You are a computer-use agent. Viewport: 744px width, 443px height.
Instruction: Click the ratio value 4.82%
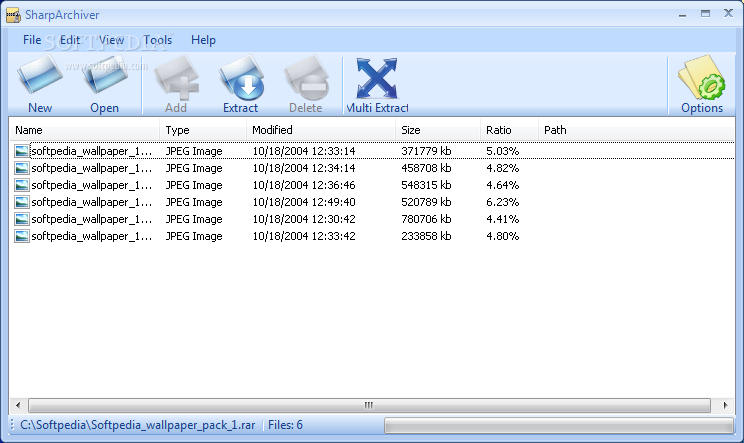[502, 168]
